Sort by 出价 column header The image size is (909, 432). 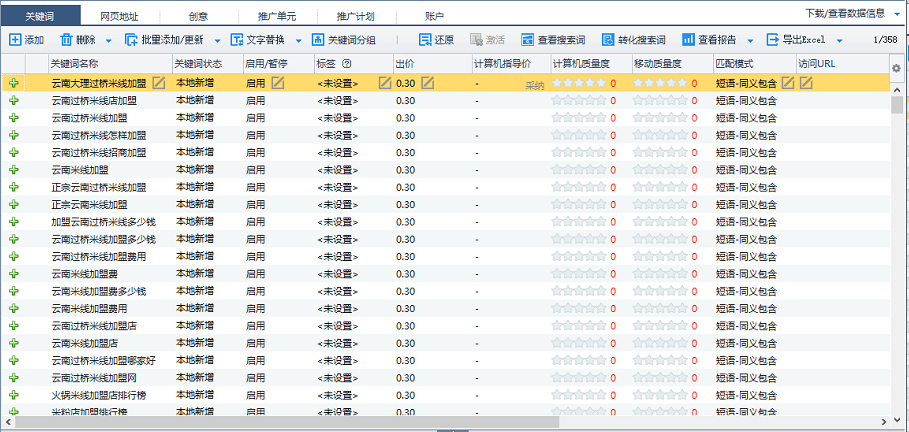tap(431, 64)
